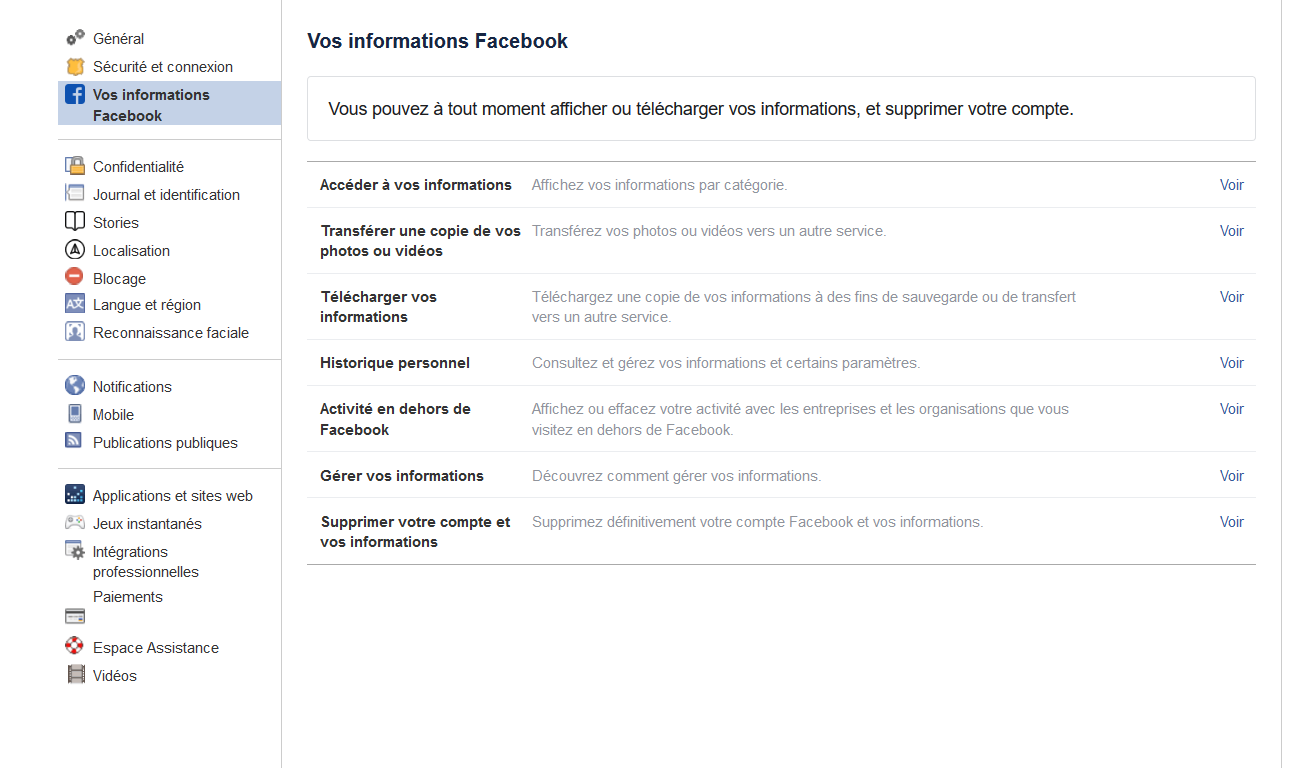
Task: Click the gears icon beside Général
Action: coord(75,38)
